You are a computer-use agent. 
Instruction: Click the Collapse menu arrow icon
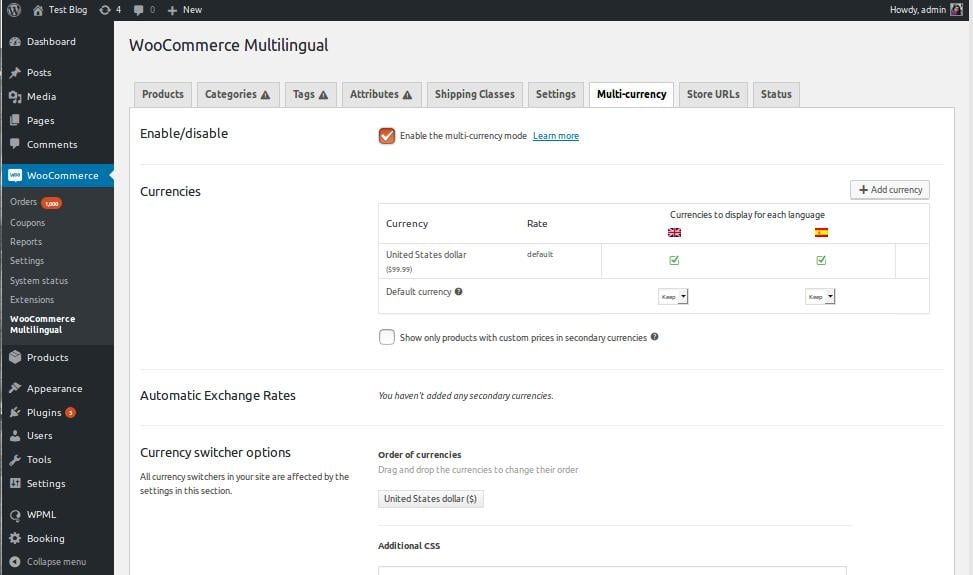[x=15, y=561]
